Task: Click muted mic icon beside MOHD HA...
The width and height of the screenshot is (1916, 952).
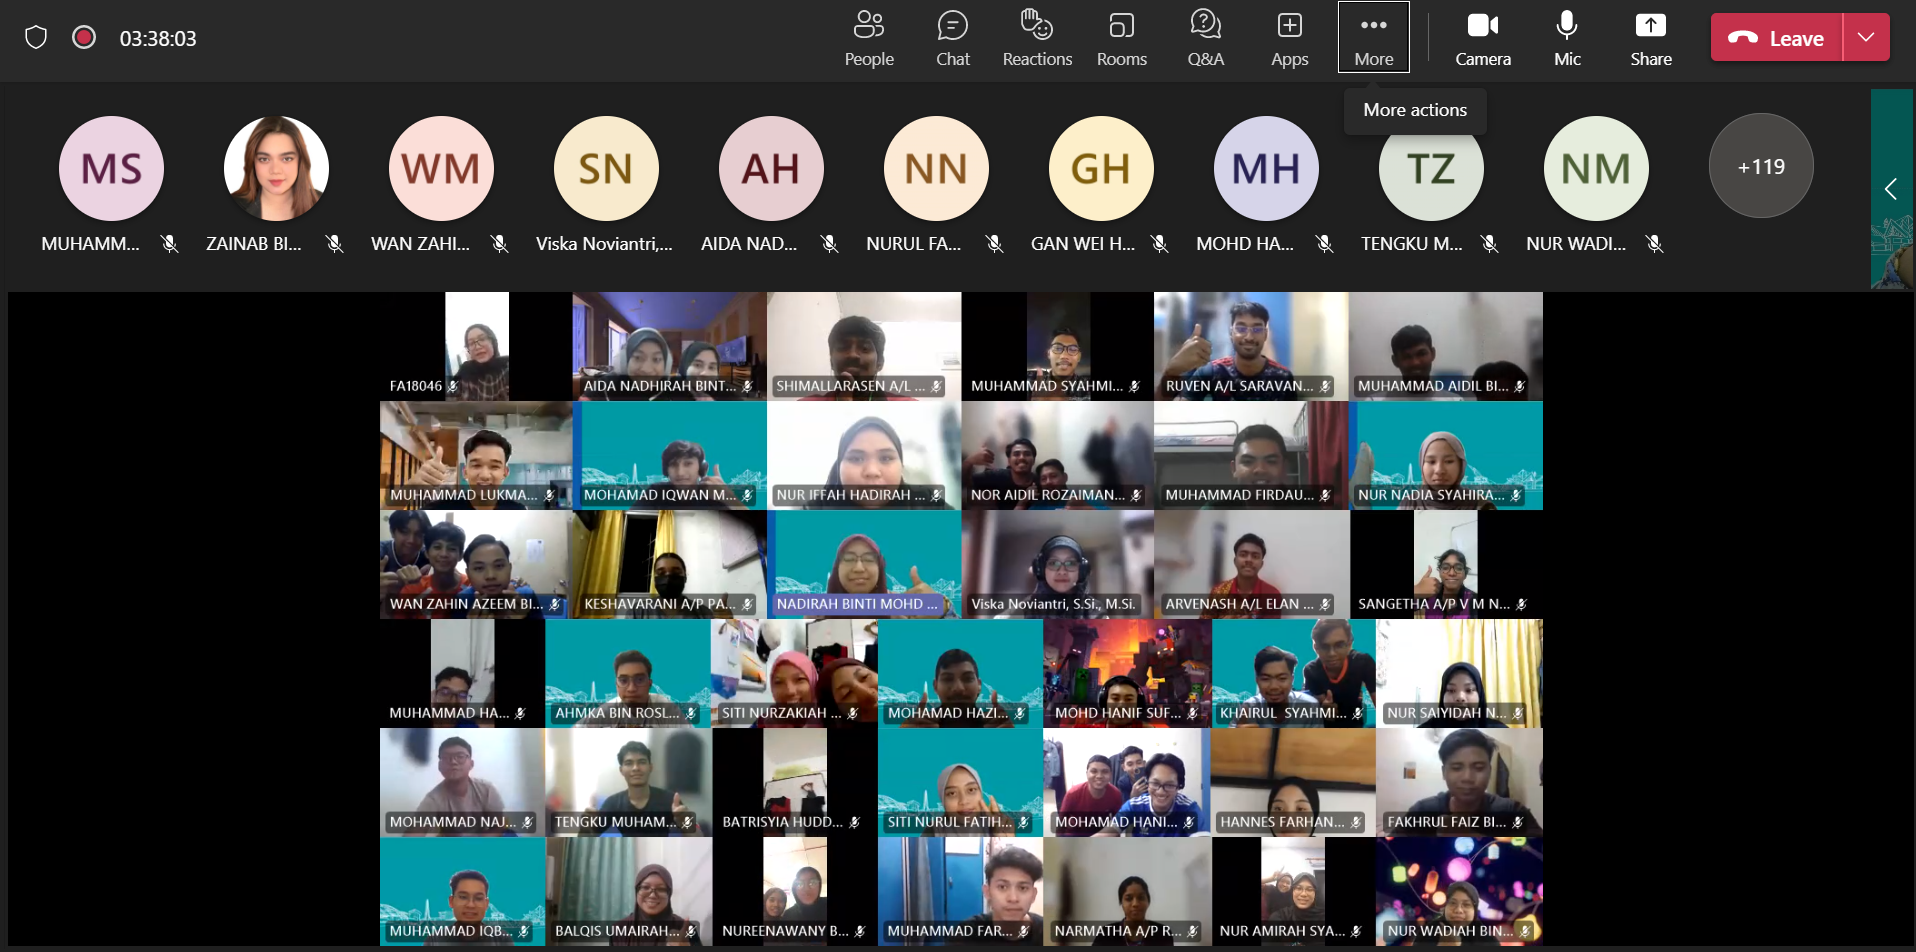Action: pyautogui.click(x=1325, y=244)
